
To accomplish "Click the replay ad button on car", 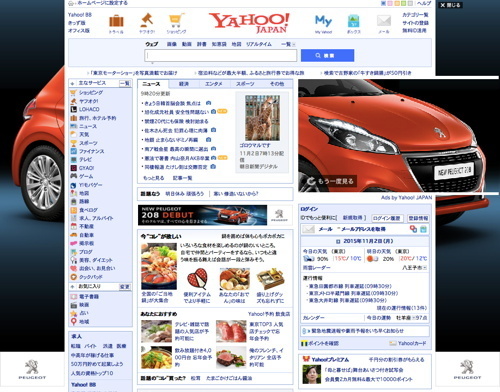I will coord(331,181).
